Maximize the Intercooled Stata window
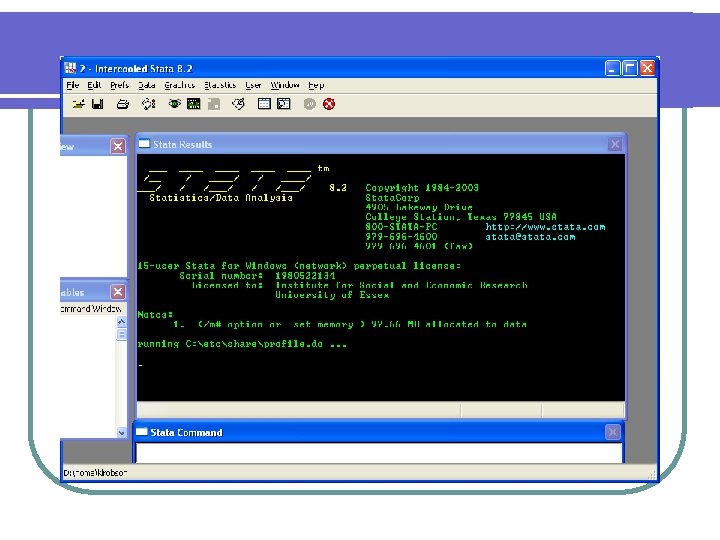The width and height of the screenshot is (720, 540). (x=630, y=68)
